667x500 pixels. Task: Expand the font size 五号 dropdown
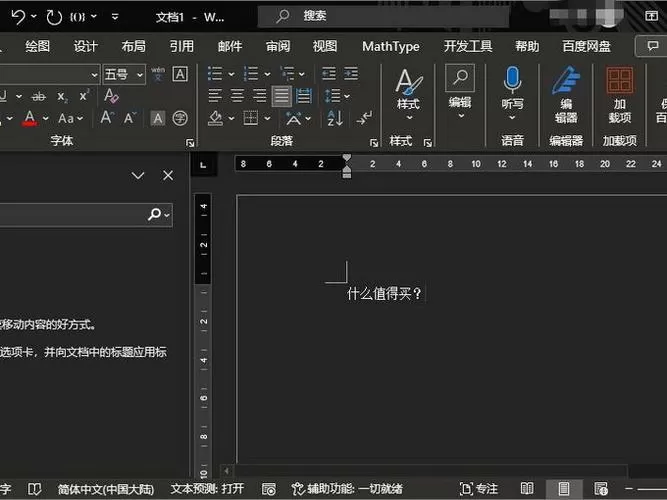(140, 75)
